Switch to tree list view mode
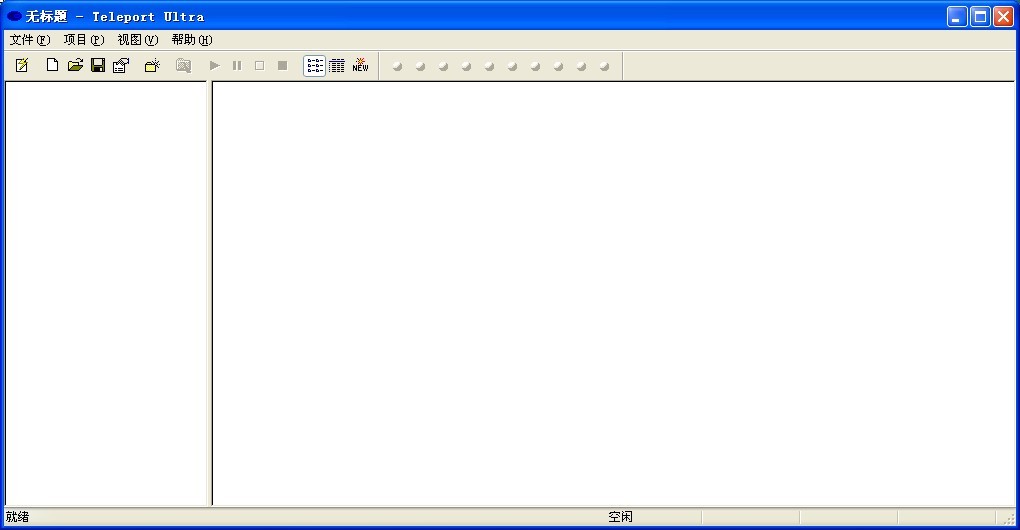This screenshot has width=1020, height=530. coord(314,66)
